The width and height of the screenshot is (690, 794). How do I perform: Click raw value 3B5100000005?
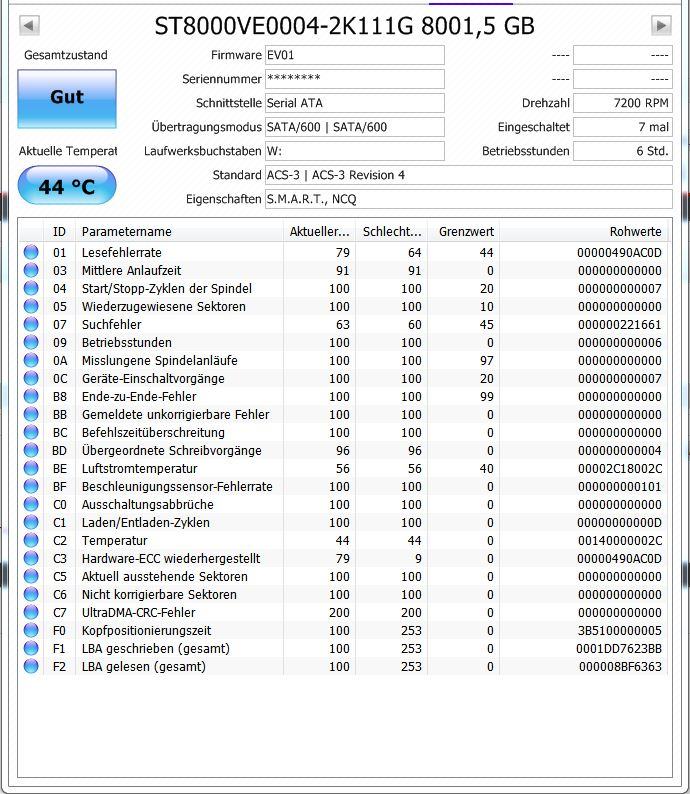(620, 630)
